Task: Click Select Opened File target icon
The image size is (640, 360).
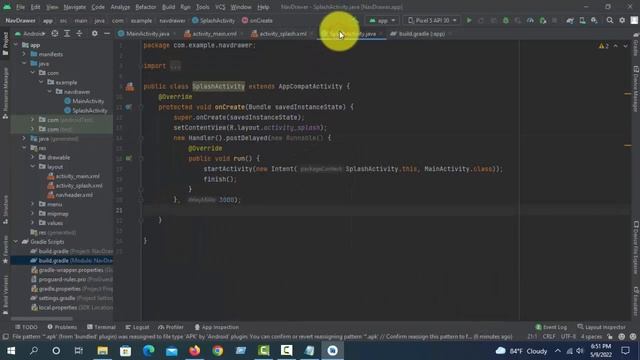Action: pos(55,33)
